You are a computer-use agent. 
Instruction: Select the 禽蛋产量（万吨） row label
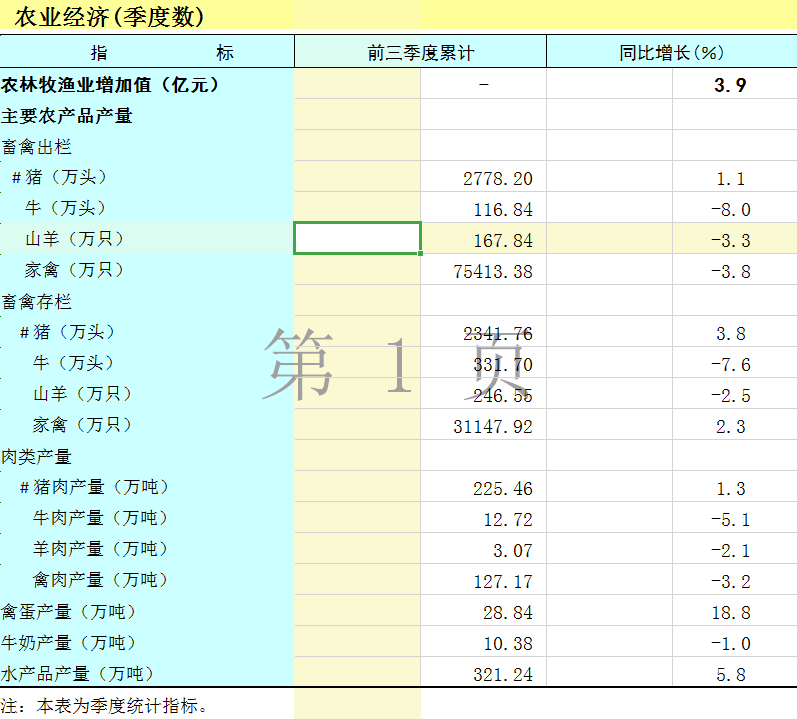69,612
